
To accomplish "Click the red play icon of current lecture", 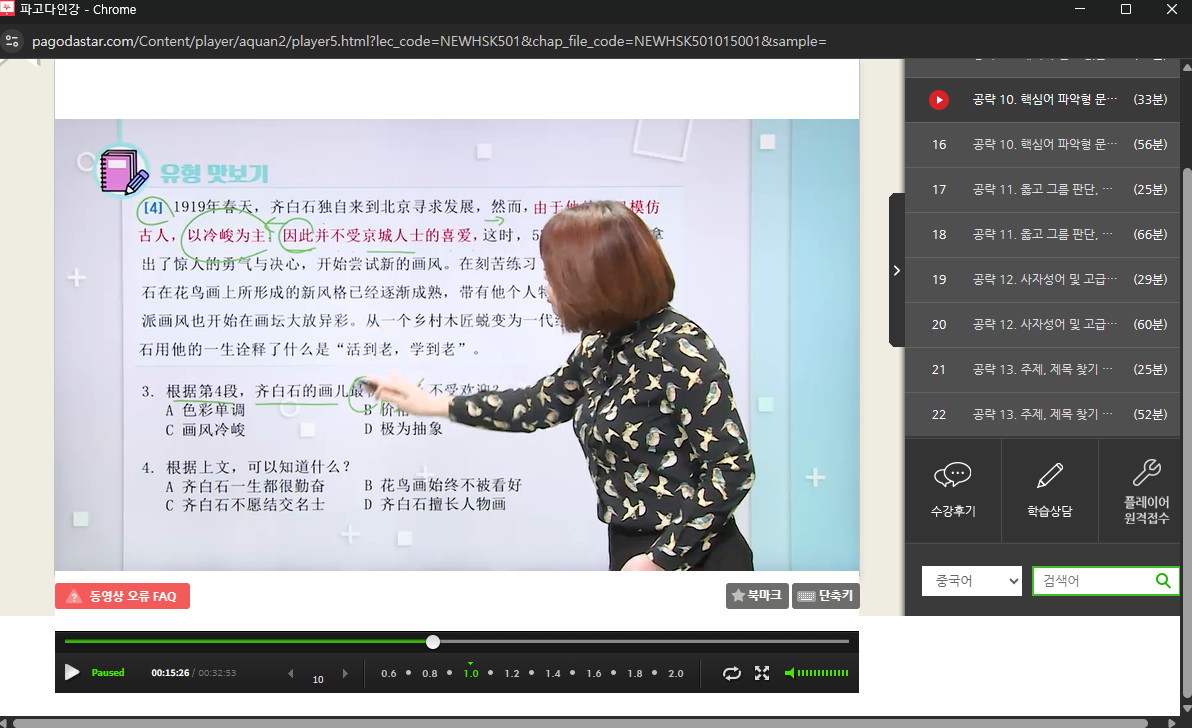I will pyautogui.click(x=939, y=100).
